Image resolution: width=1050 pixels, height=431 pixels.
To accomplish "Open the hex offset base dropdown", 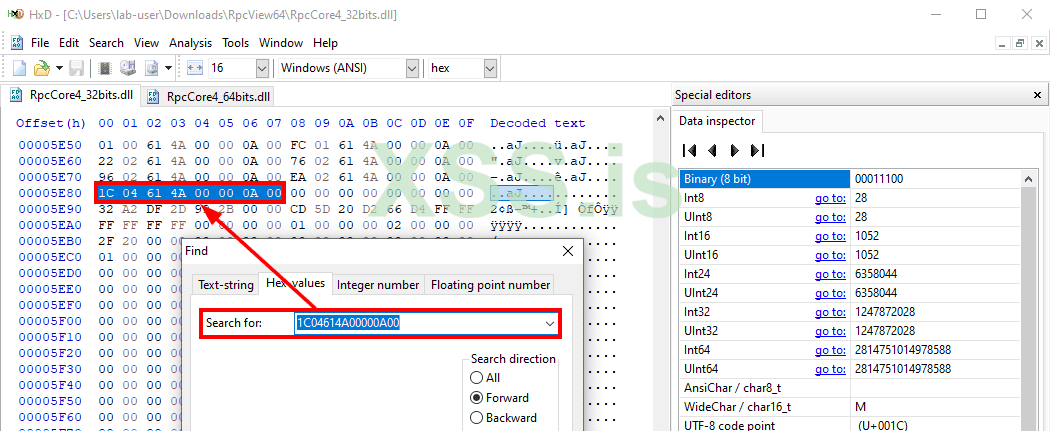I will [x=490, y=68].
